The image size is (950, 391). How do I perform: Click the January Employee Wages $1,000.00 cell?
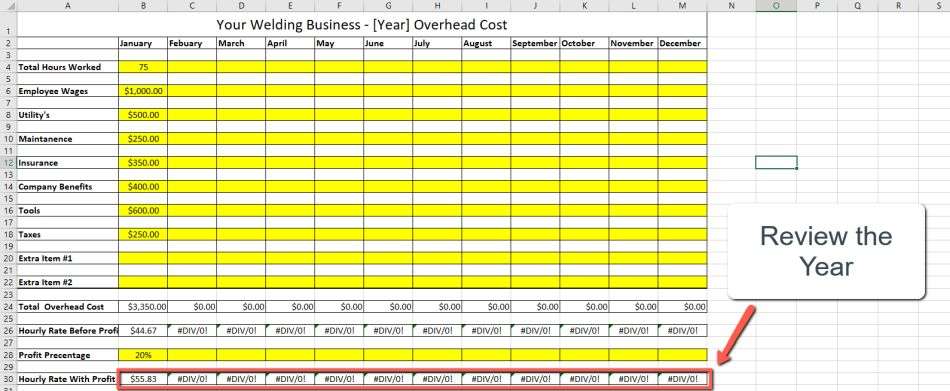(143, 91)
